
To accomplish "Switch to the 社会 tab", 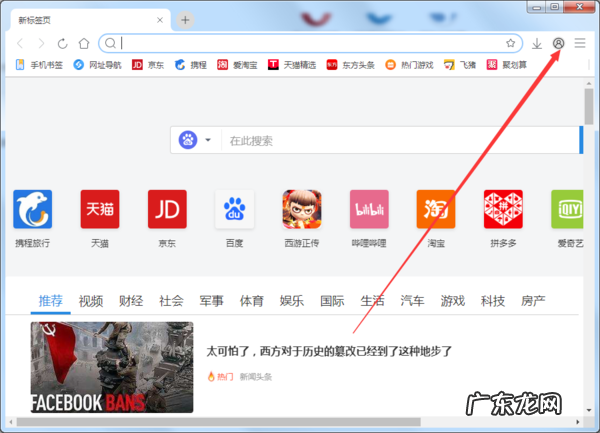I will tap(171, 301).
